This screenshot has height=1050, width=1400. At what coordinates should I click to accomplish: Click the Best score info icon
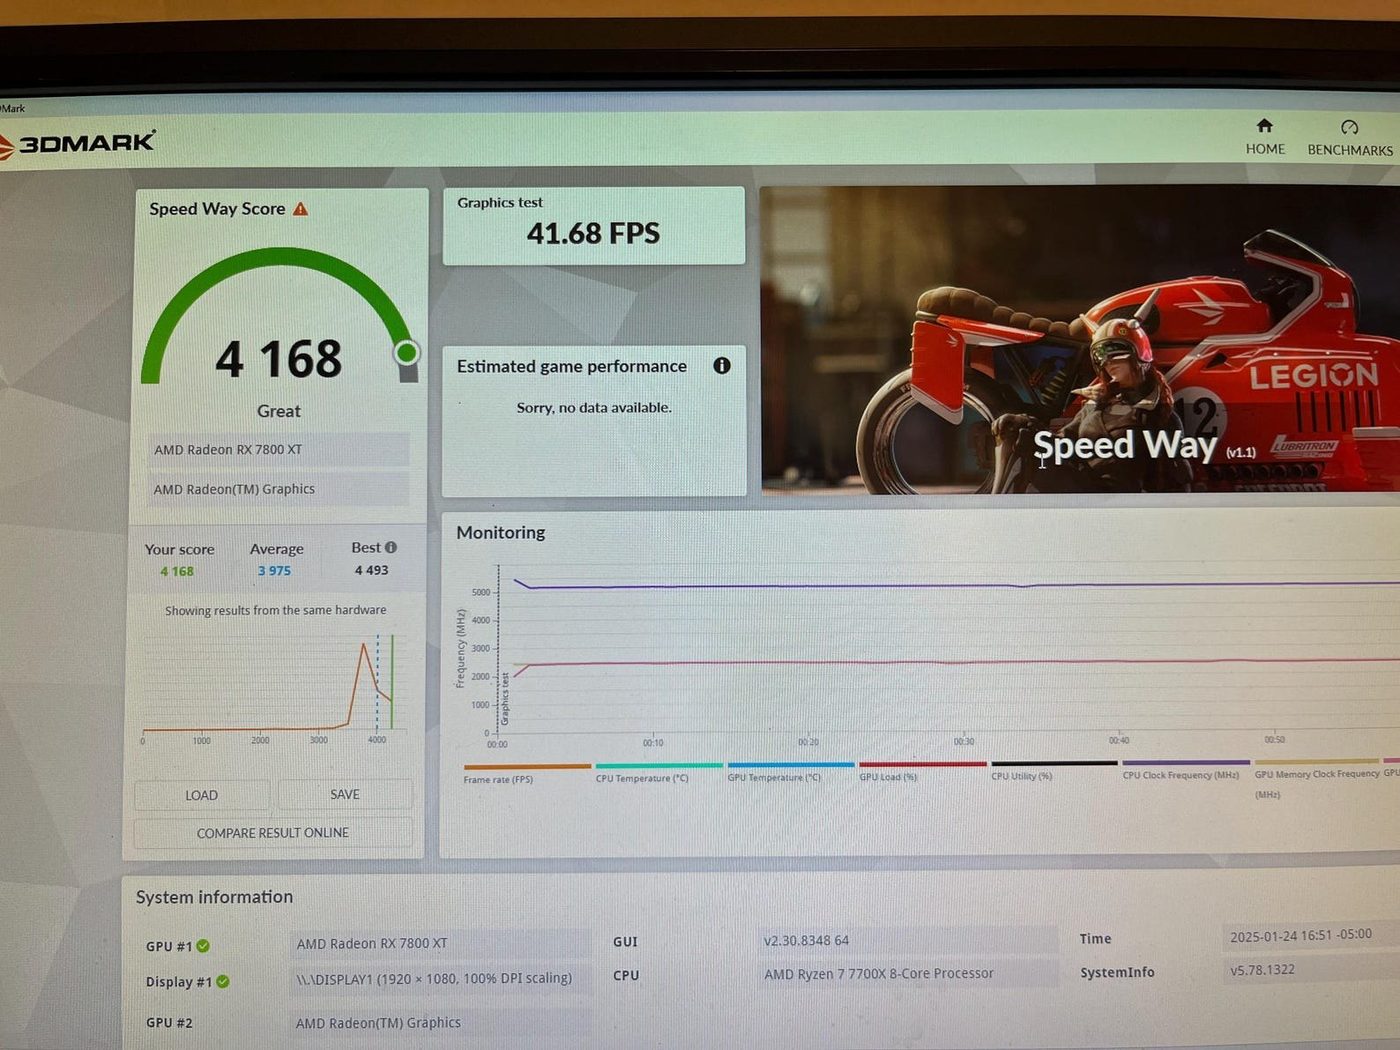(391, 547)
